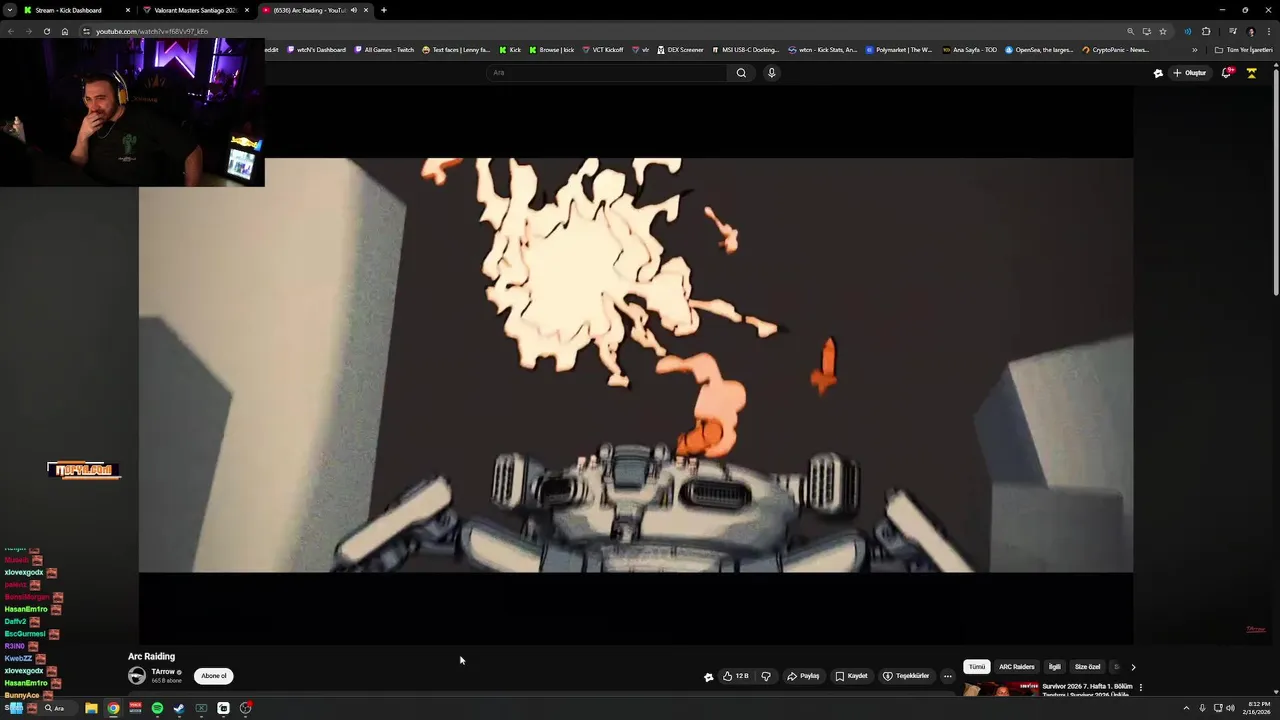Screen dimensions: 1280x720
Task: Open wtcN's Dashboard bookmark
Action: [317, 50]
